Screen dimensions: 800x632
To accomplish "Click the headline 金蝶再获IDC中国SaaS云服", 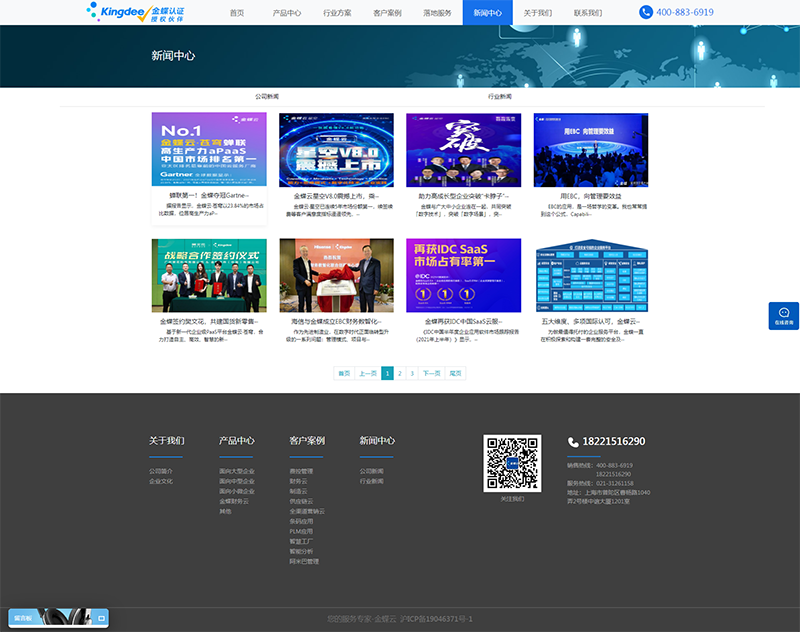I will tap(464, 321).
